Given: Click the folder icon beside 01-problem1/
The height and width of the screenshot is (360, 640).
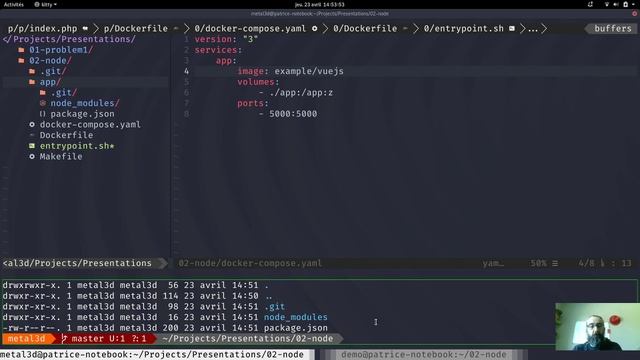Looking at the screenshot, I should tap(21, 50).
